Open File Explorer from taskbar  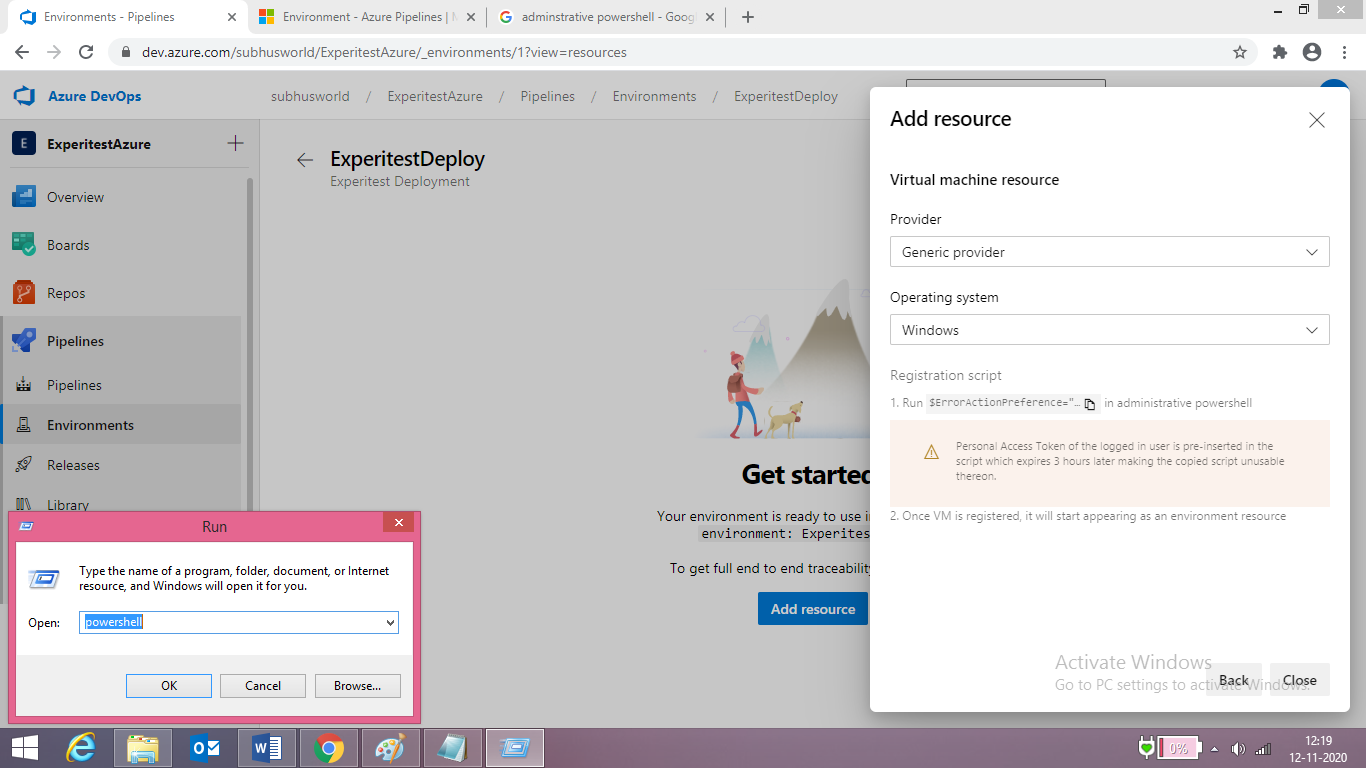tap(143, 748)
